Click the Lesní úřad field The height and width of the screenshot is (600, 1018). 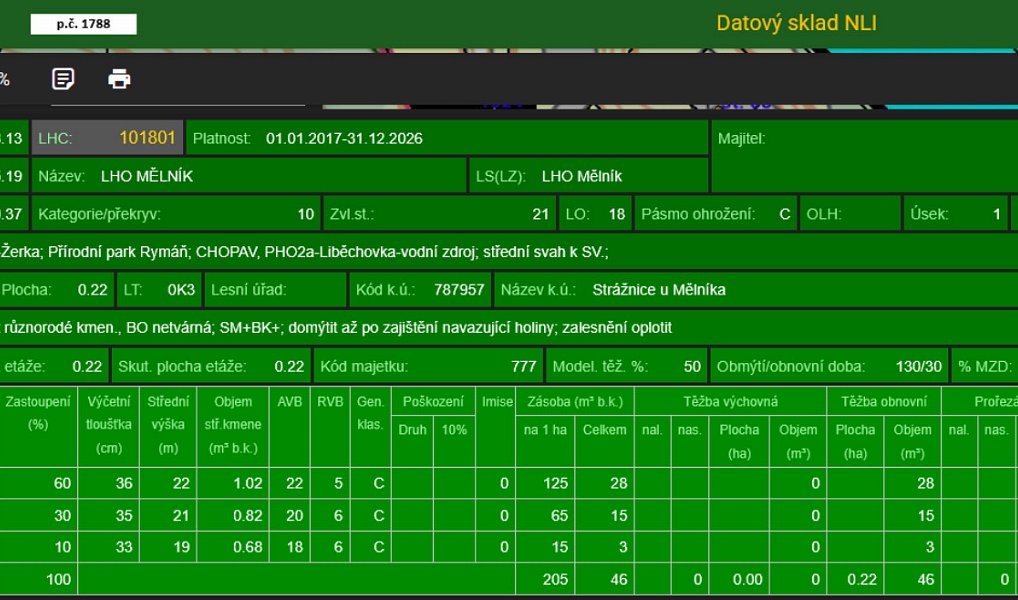[275, 290]
